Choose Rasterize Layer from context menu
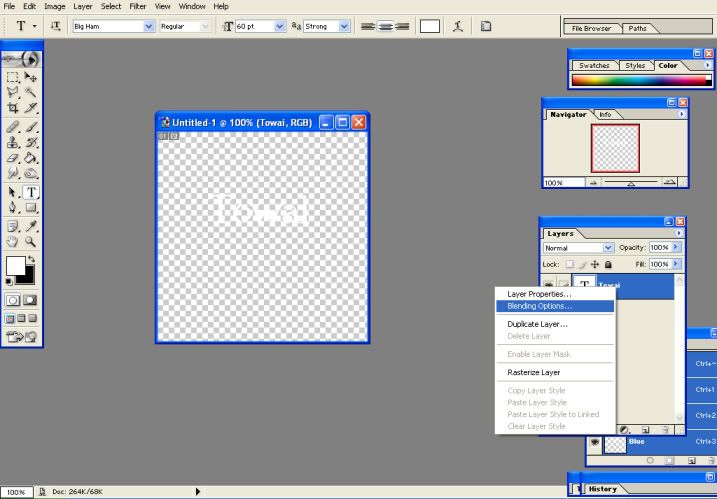This screenshot has width=717, height=499. coord(555,372)
